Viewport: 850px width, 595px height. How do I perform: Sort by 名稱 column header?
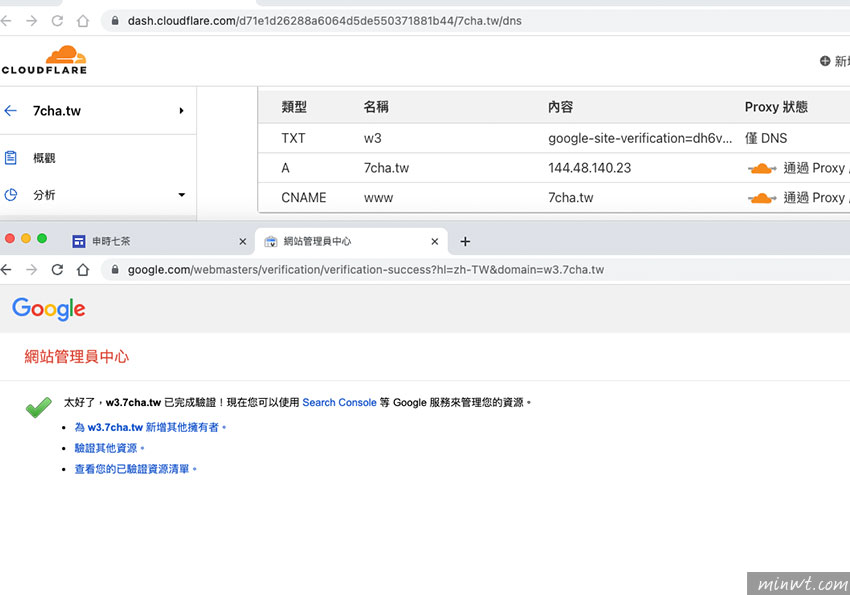376,107
